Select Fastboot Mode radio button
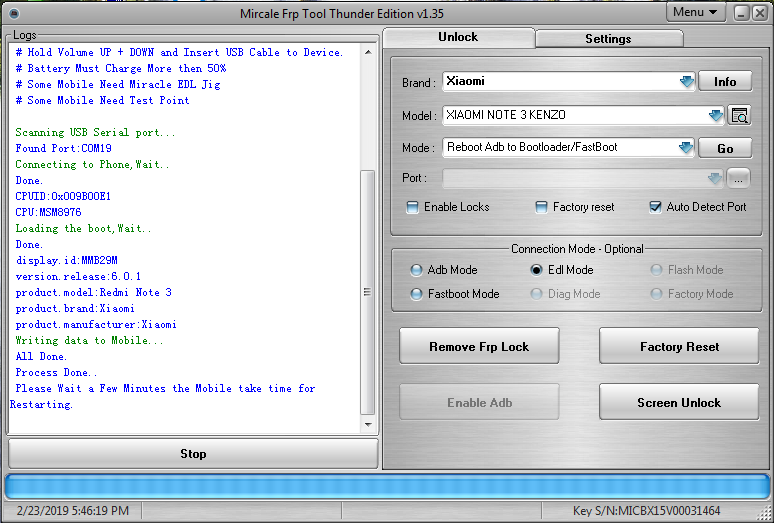This screenshot has width=774, height=523. 416,294
